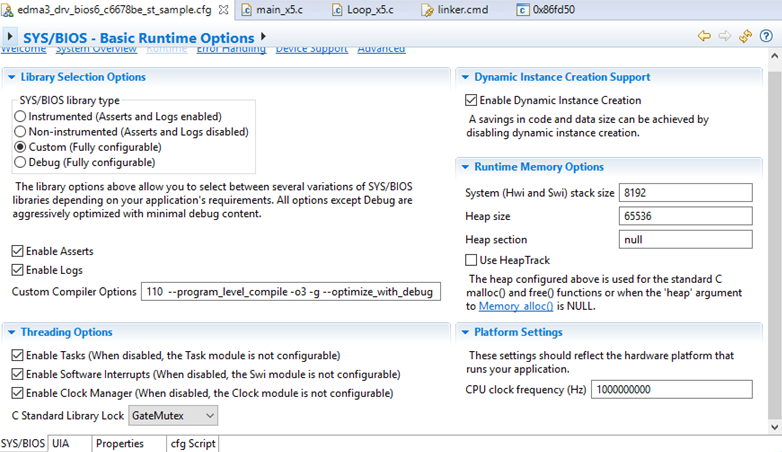Click the forward navigation arrow icon
The height and width of the screenshot is (452, 782).
click(725, 37)
